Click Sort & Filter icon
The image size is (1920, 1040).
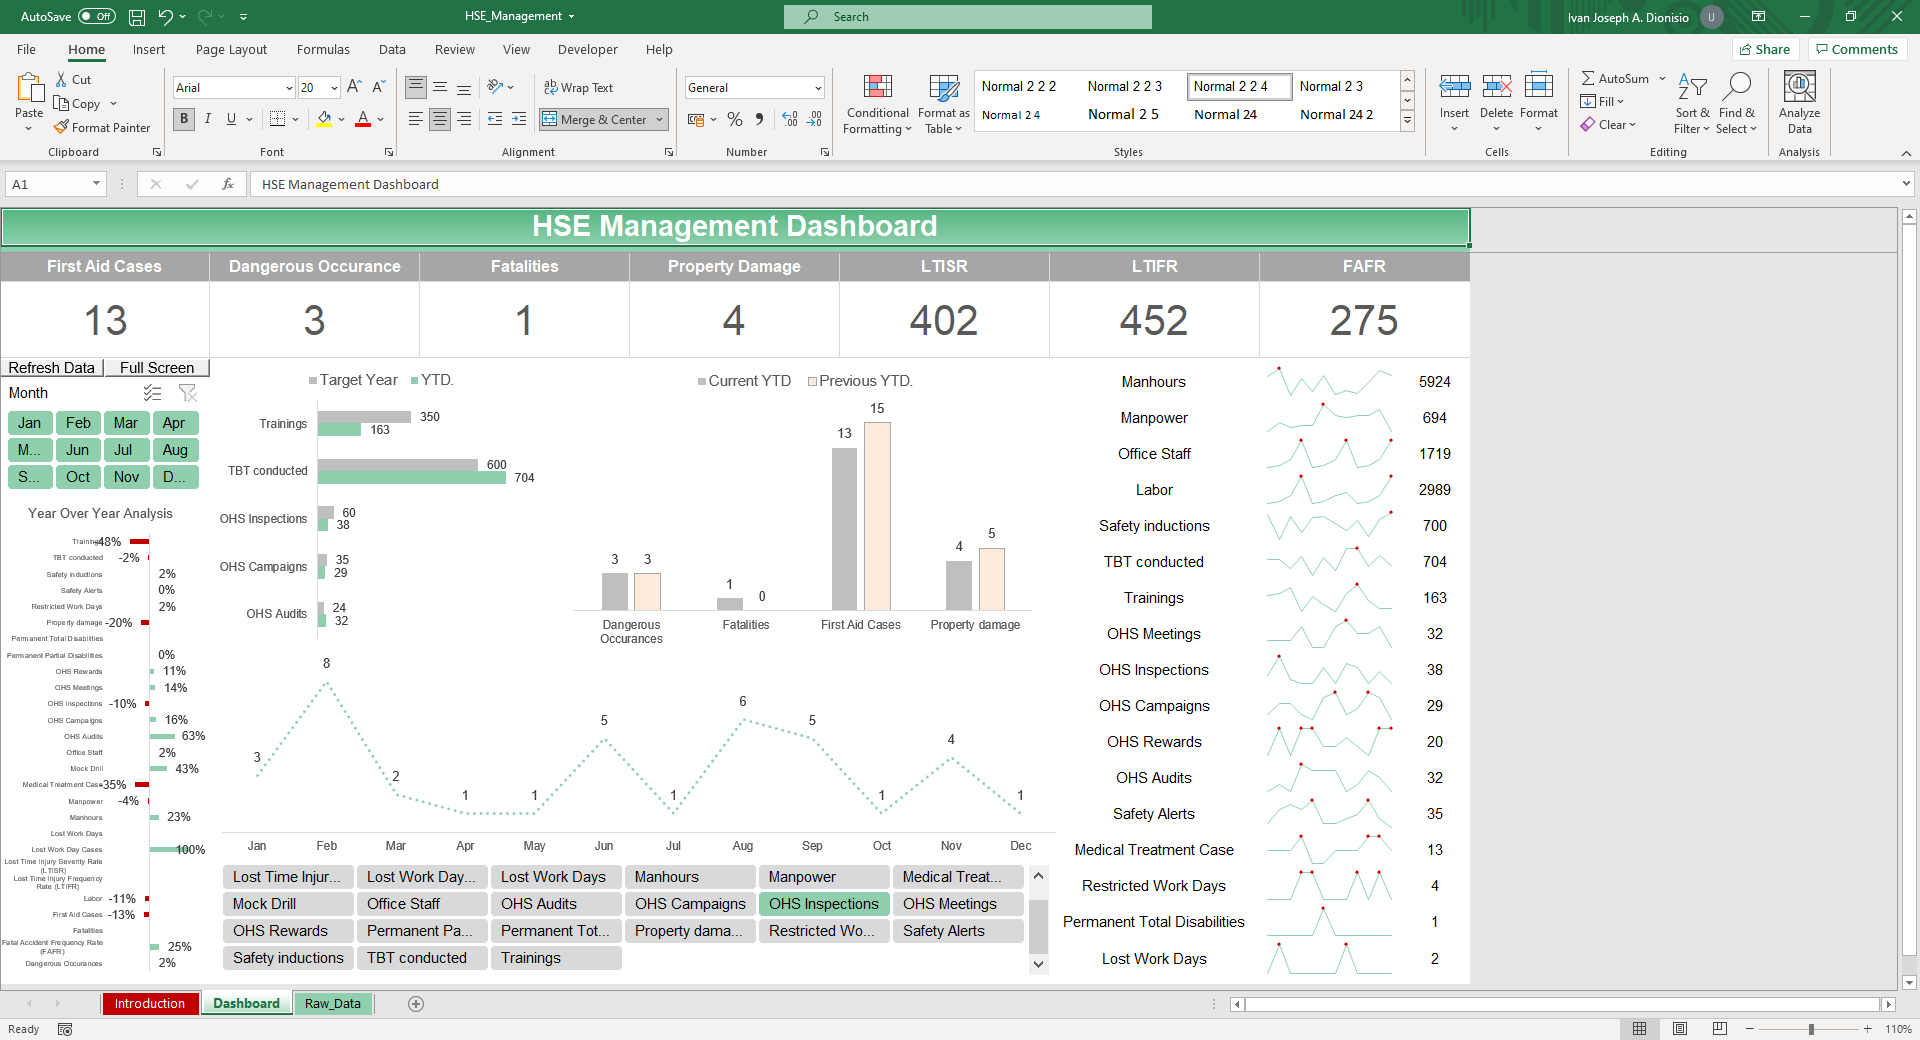coord(1692,88)
